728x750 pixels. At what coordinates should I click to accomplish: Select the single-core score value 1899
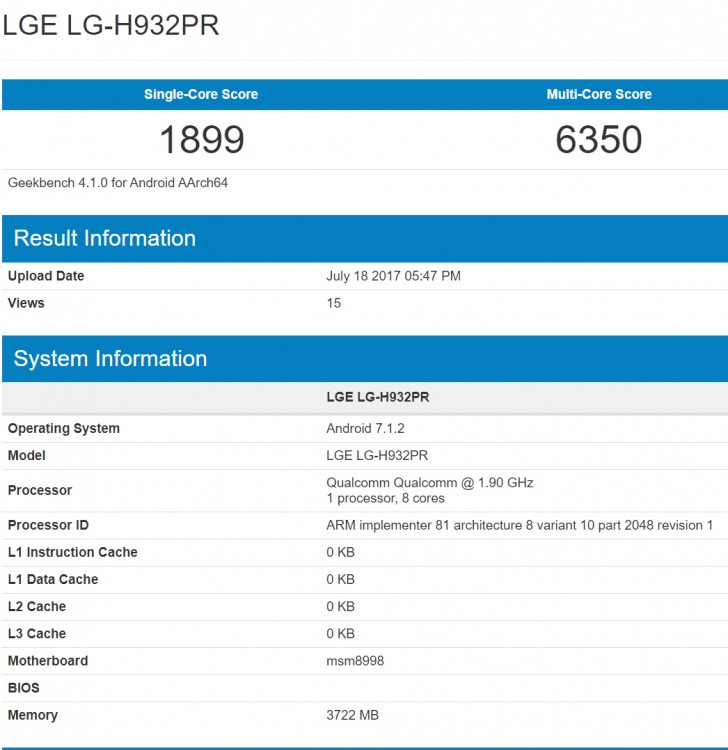201,140
